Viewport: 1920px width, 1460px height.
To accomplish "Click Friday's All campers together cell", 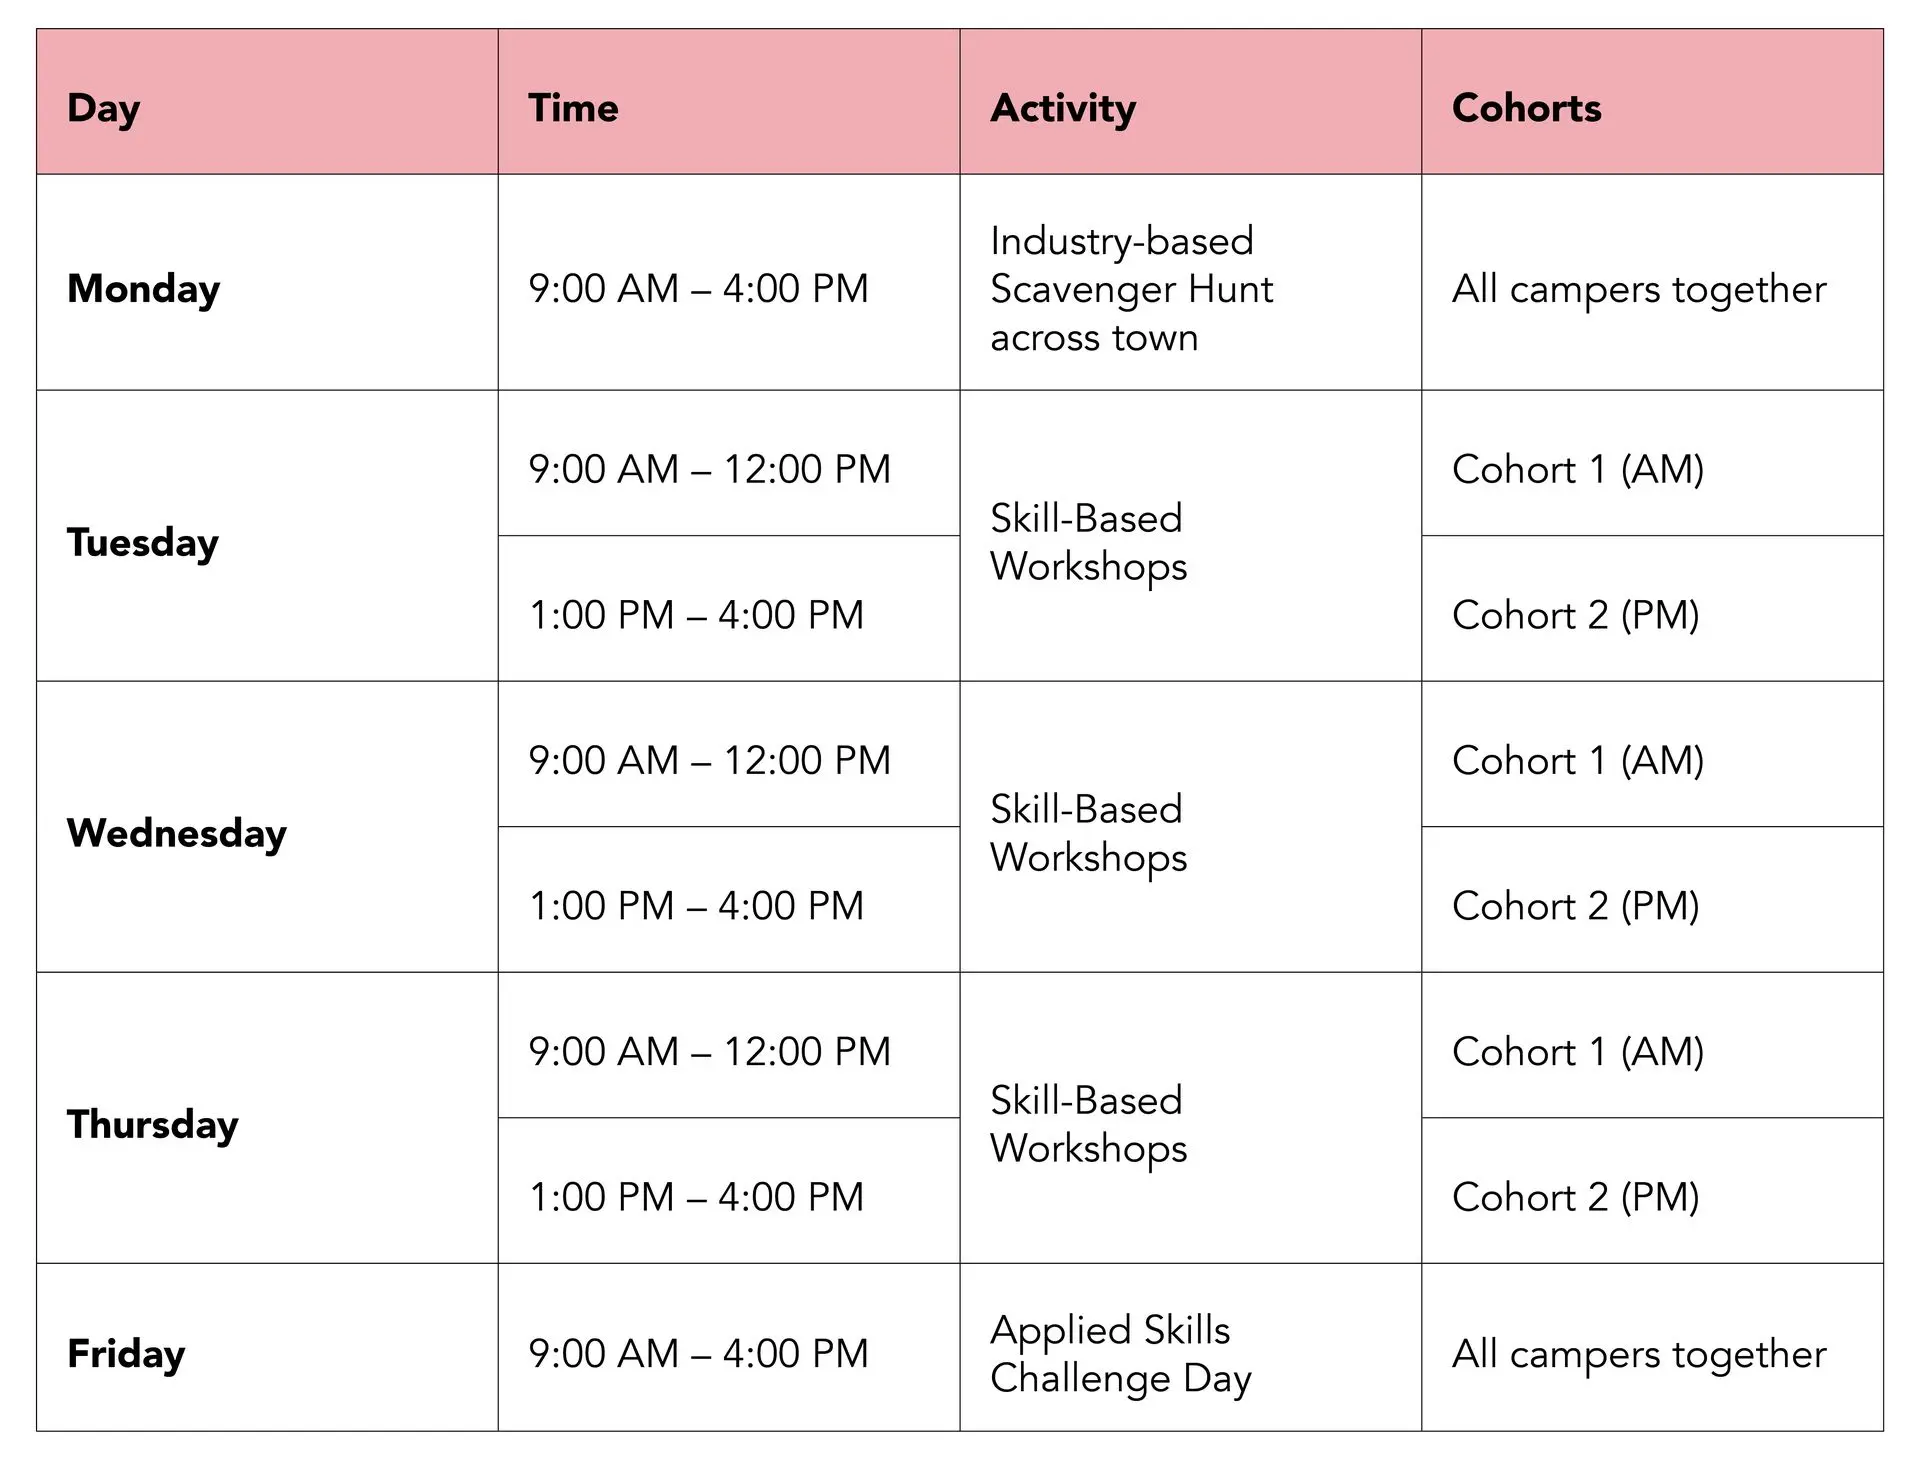I will 1638,1353.
